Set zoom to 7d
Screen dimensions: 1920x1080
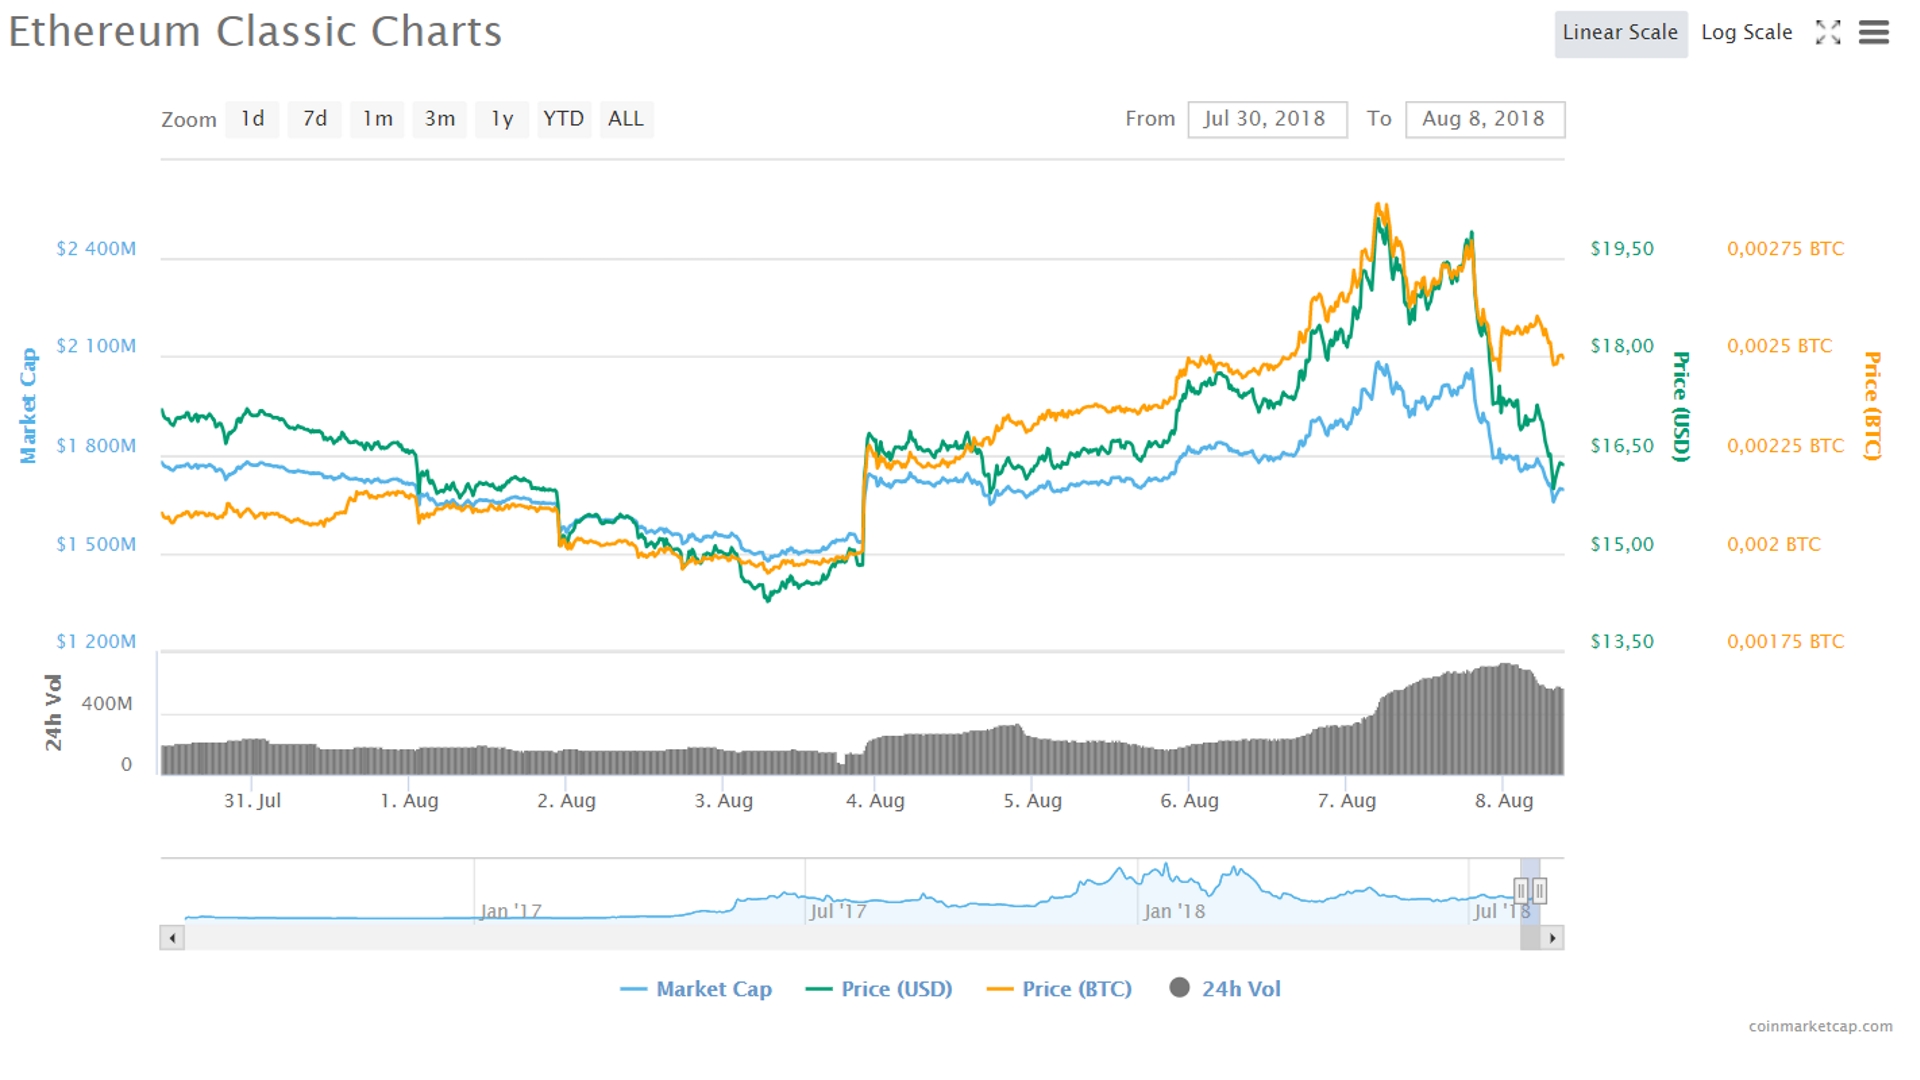(314, 119)
